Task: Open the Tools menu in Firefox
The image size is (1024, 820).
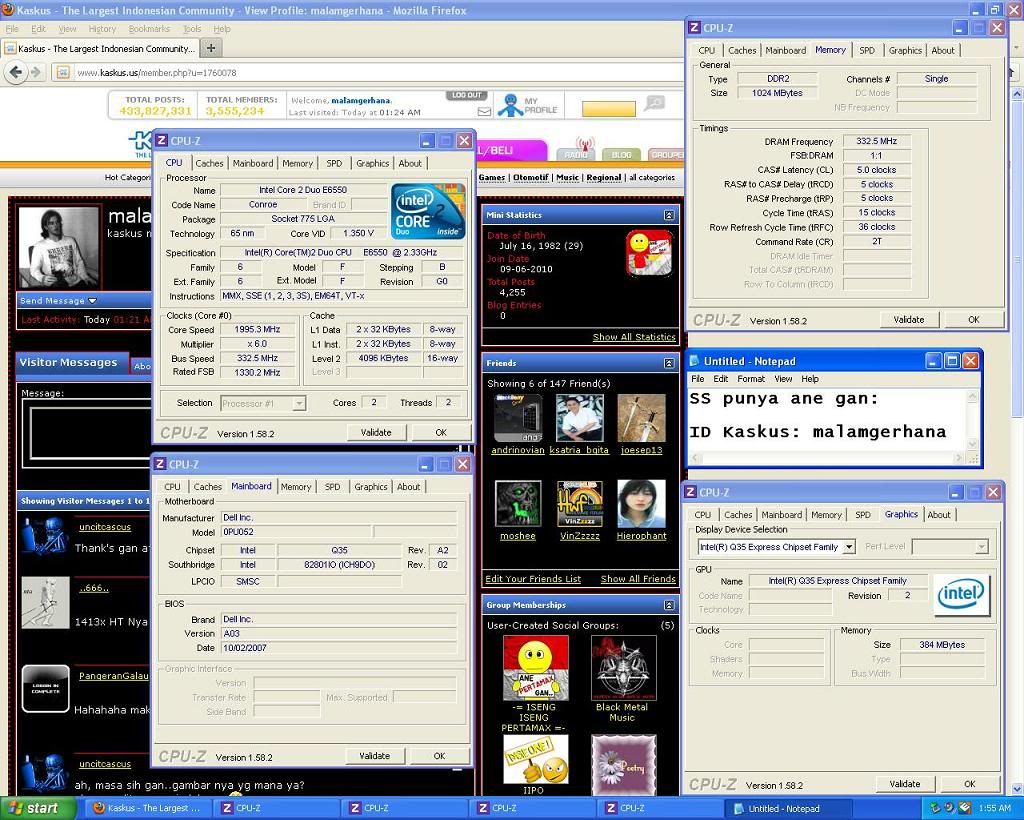Action: point(192,29)
